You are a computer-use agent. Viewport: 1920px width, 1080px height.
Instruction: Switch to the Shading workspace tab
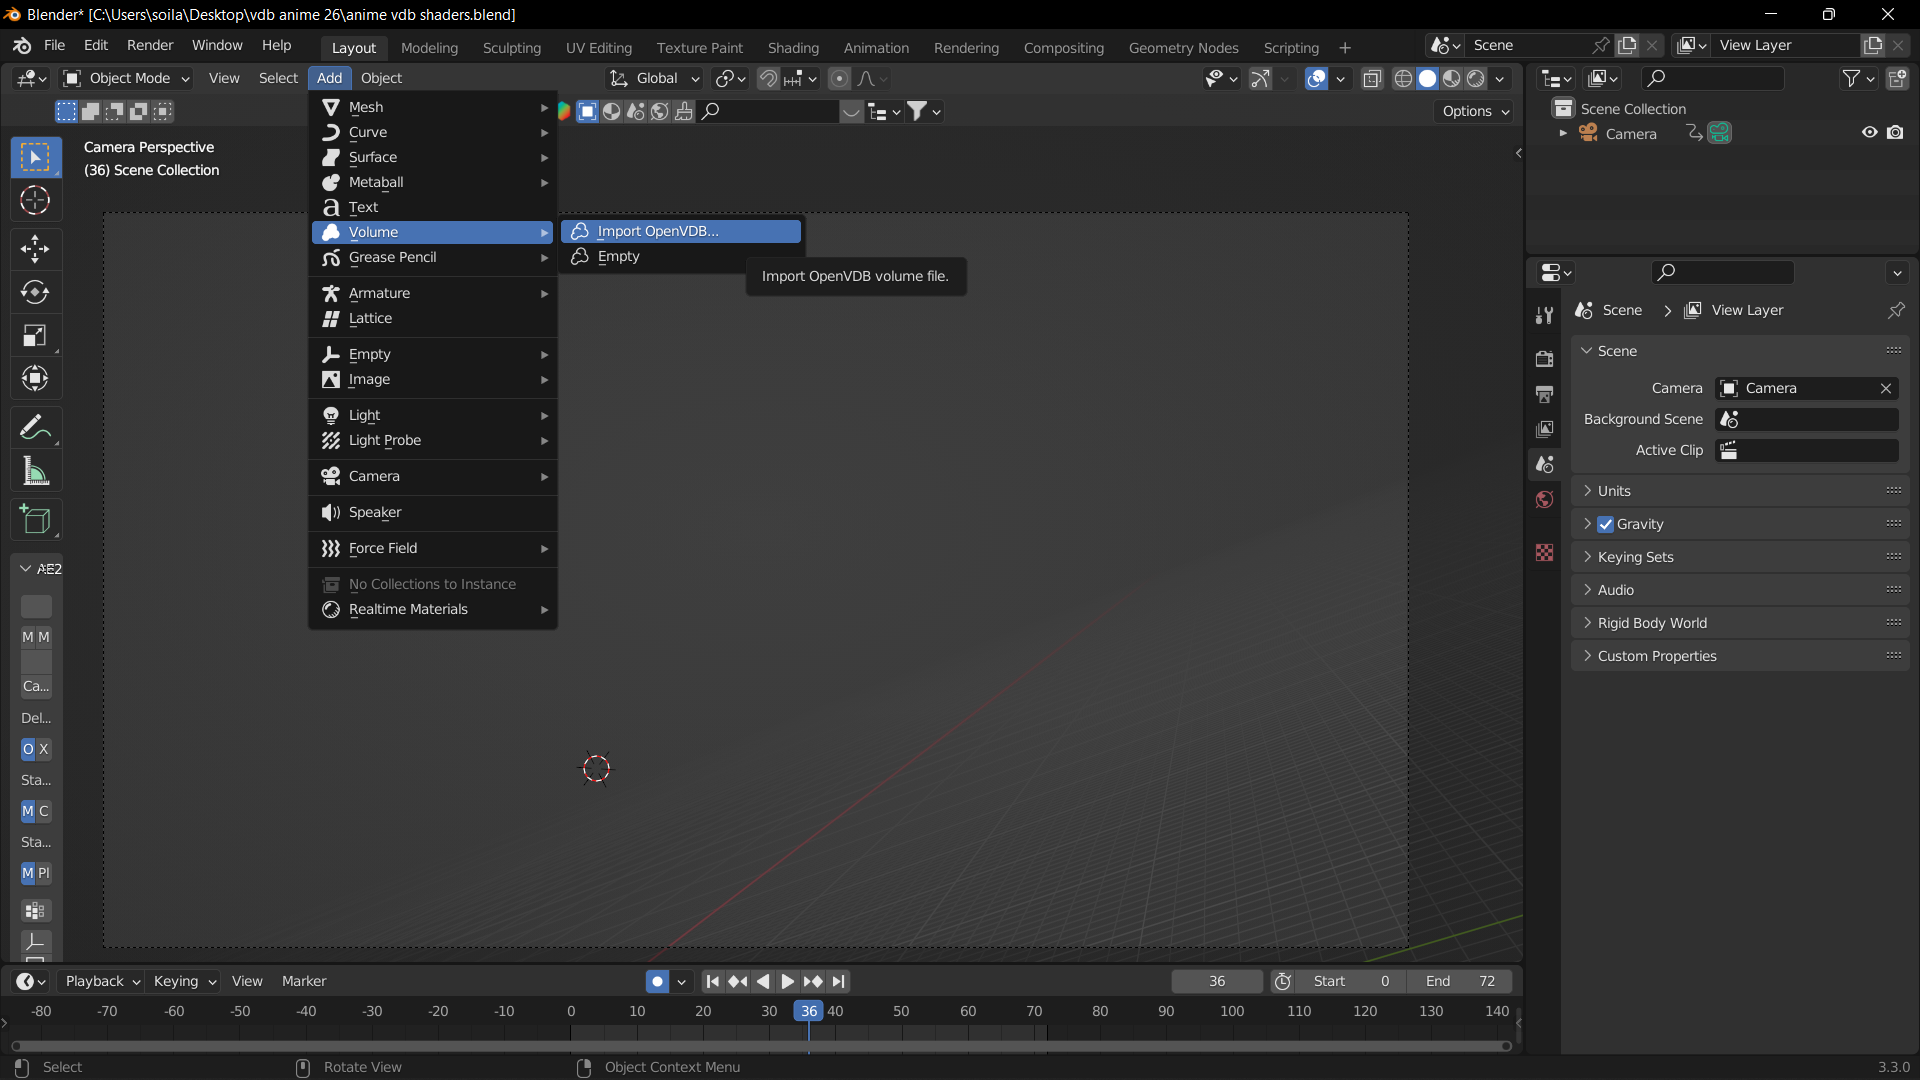pyautogui.click(x=793, y=47)
